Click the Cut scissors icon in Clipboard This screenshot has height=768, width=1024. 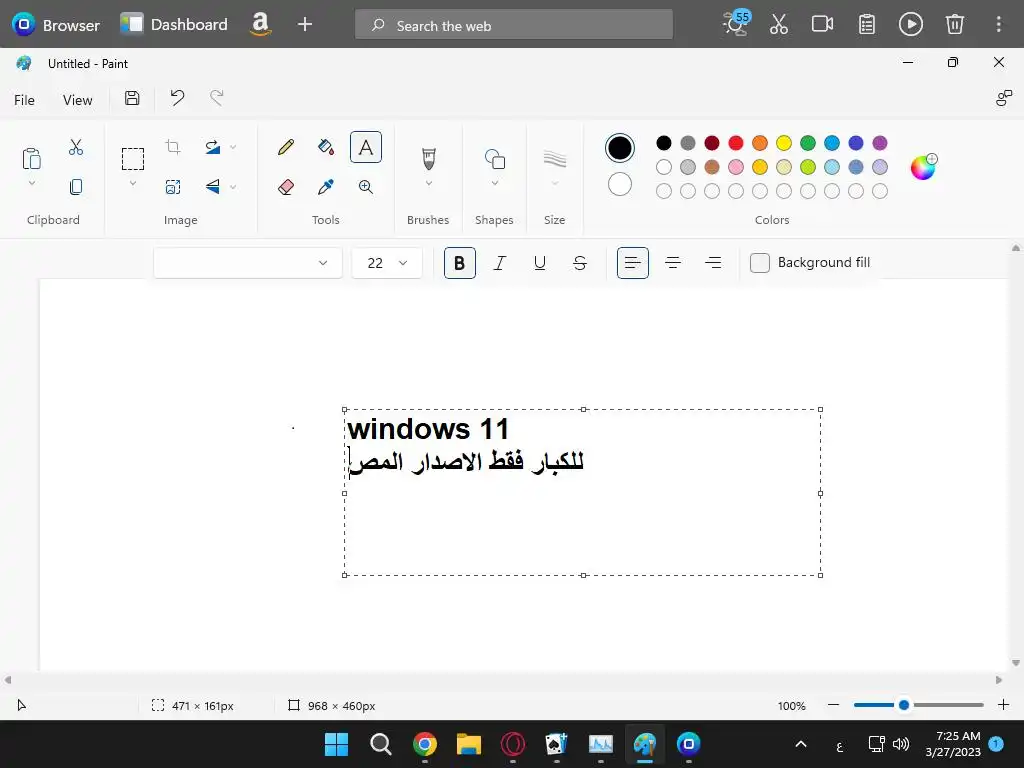pos(76,147)
